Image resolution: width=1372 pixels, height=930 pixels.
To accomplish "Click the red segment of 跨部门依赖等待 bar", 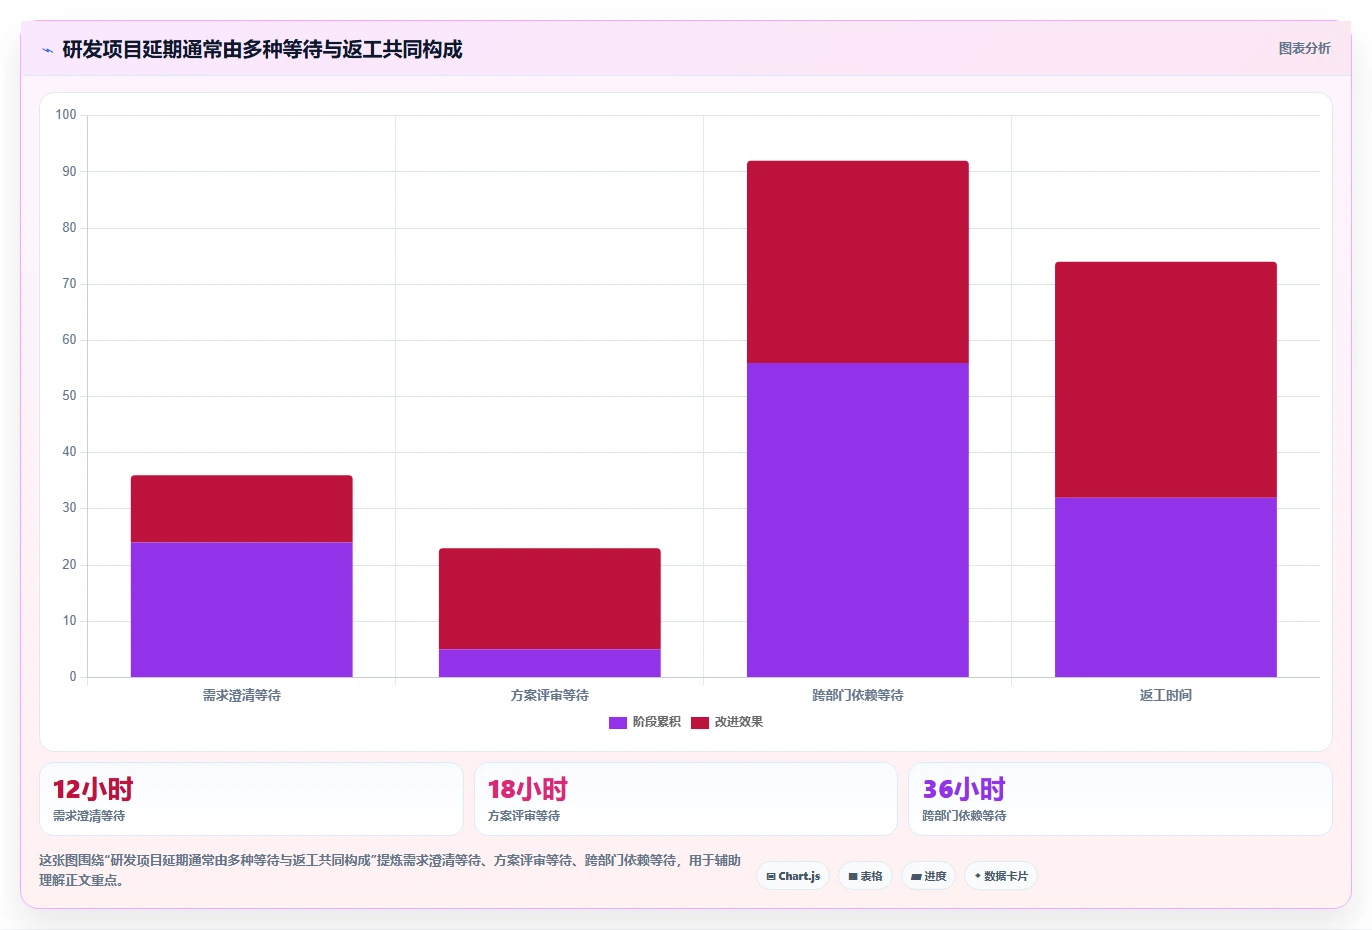I will (x=858, y=262).
